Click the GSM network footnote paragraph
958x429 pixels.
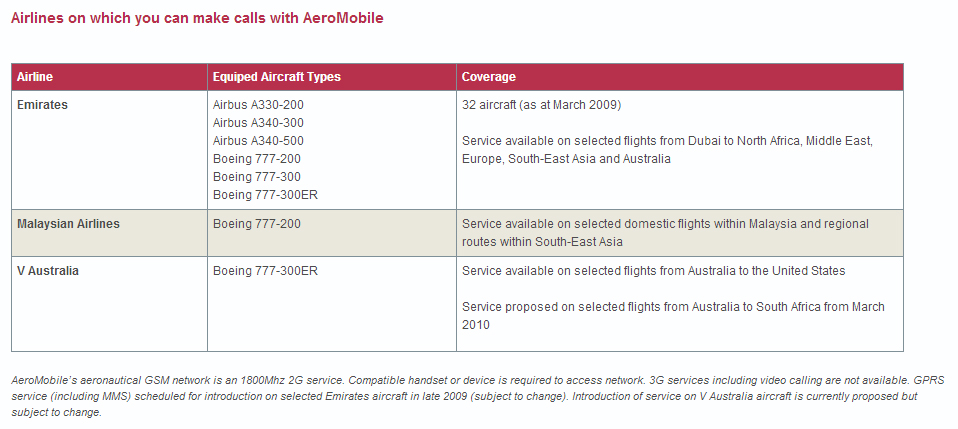478,396
